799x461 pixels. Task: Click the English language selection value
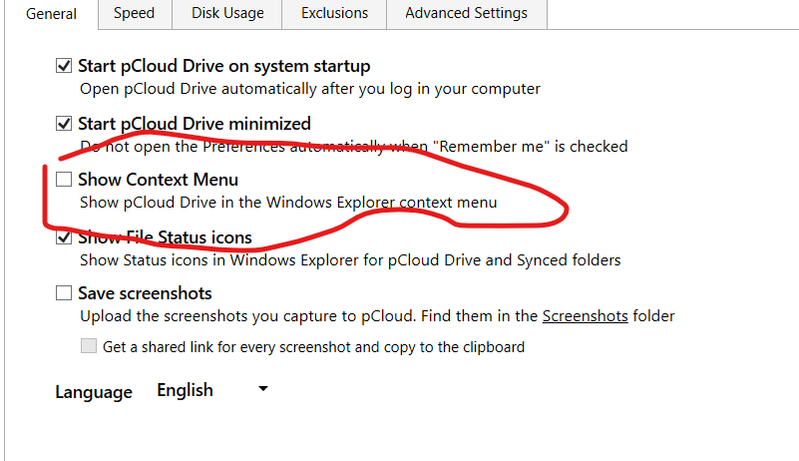pos(185,390)
